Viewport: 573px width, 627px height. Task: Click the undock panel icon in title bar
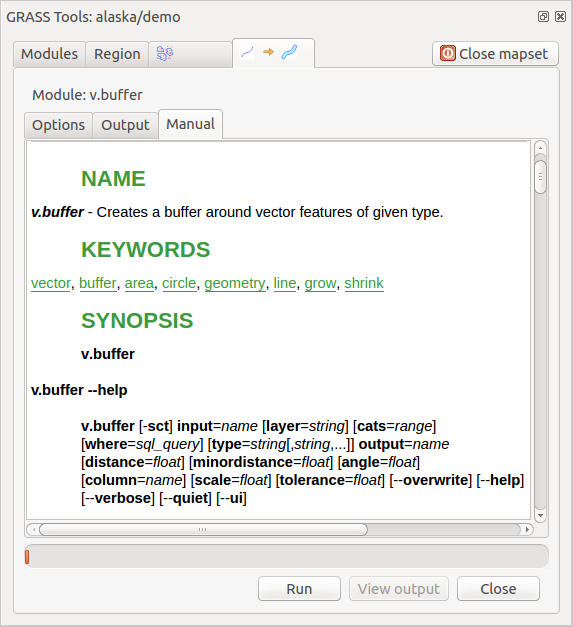pos(543,16)
